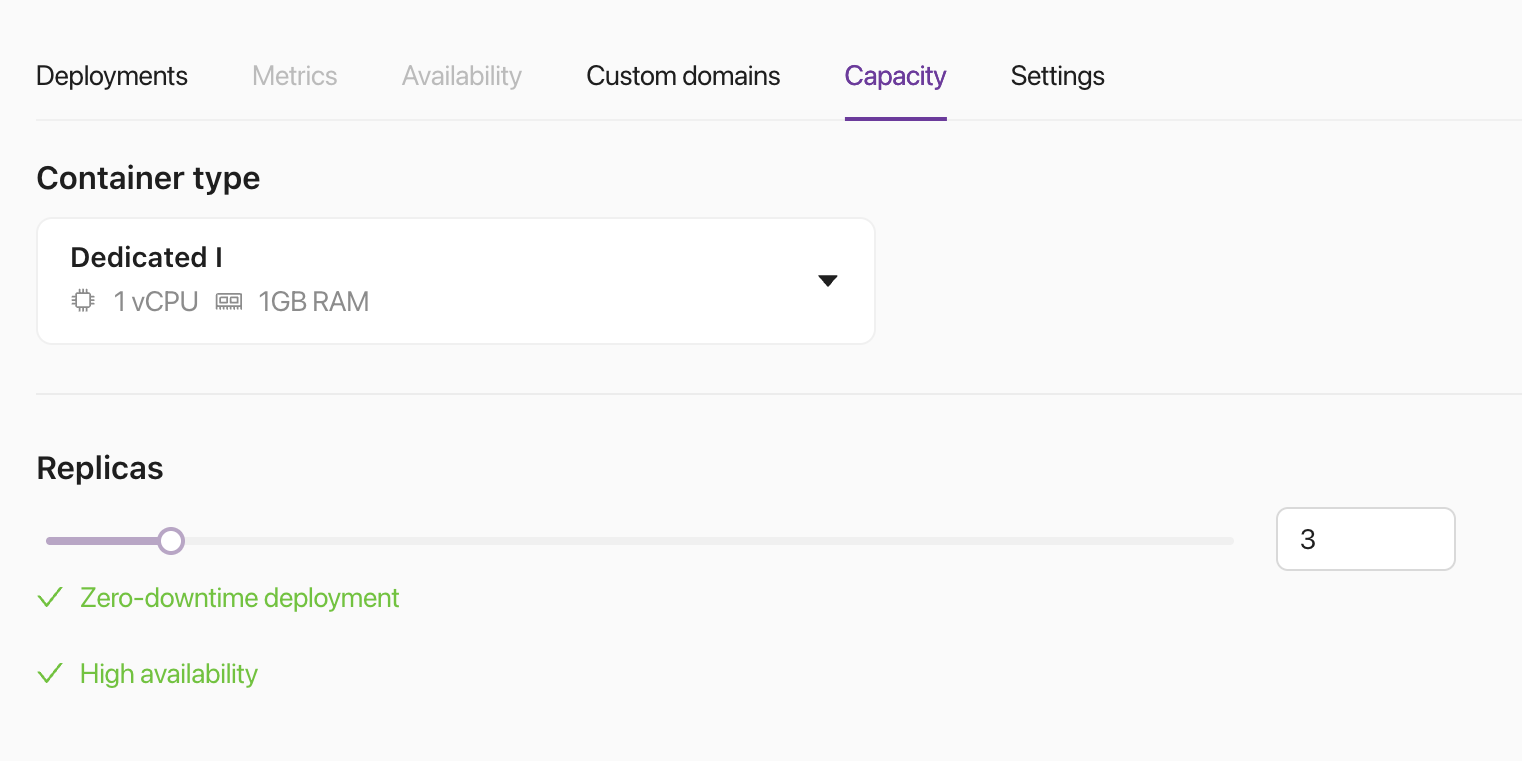
Task: Click the CPU chip icon showing 1 vCPU
Action: pyautogui.click(x=82, y=300)
